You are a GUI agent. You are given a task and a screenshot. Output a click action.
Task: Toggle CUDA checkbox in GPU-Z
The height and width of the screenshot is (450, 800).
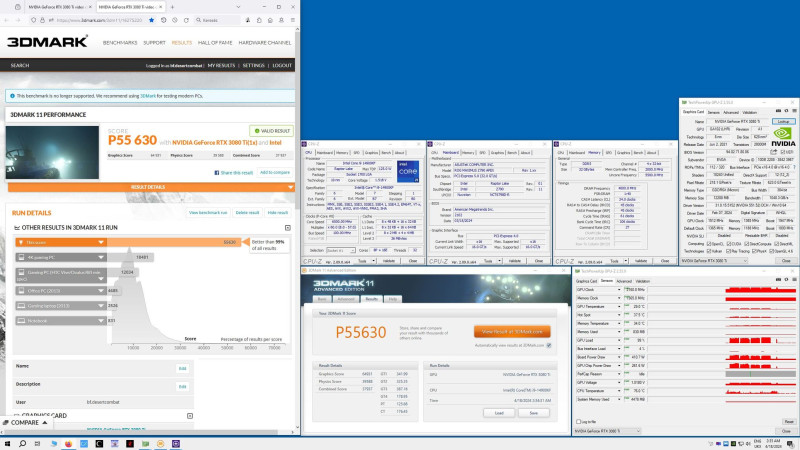[728, 244]
